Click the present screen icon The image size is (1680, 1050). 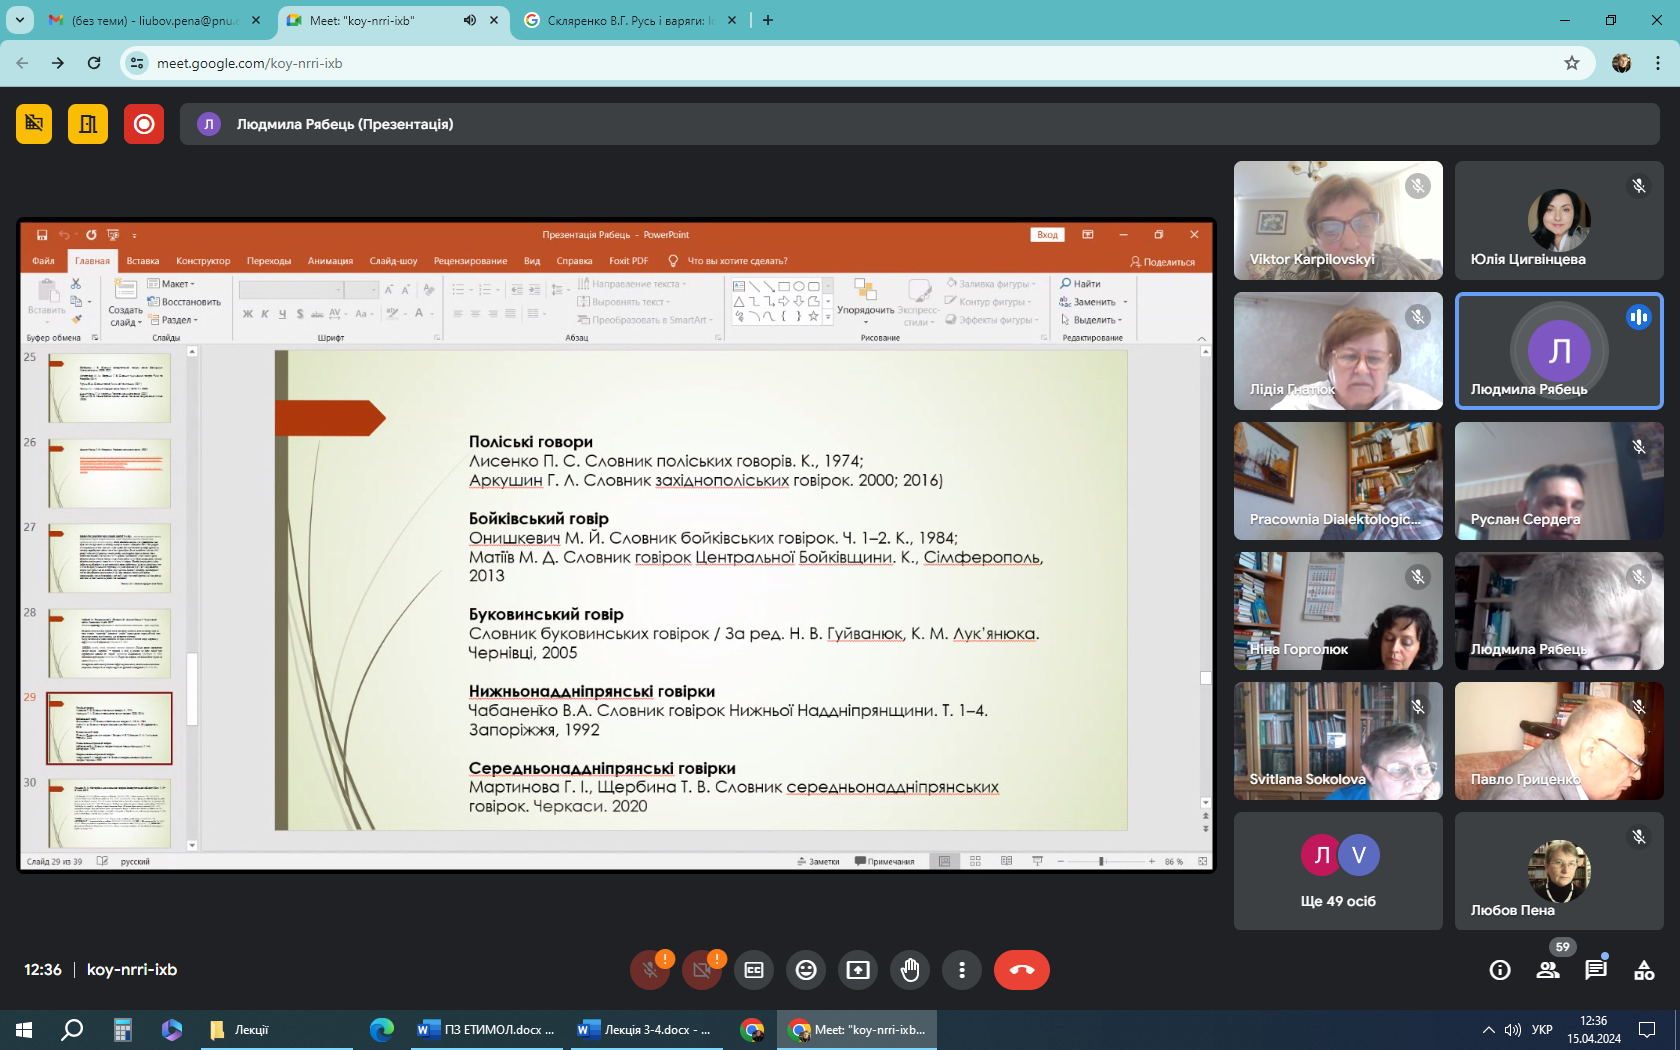click(x=857, y=970)
